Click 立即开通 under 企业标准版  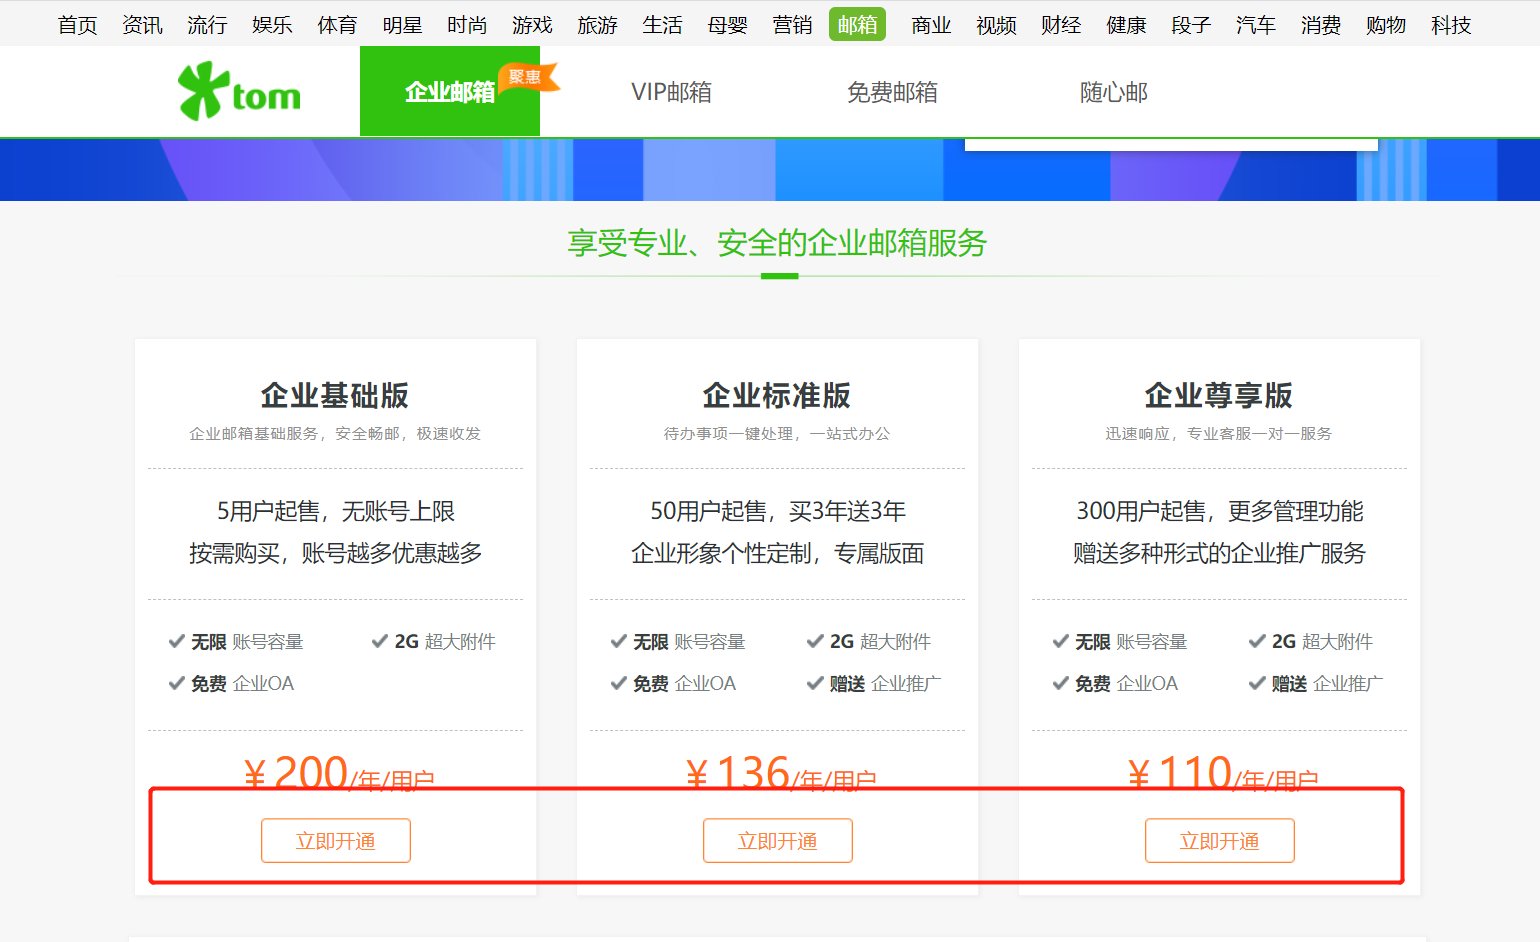tap(777, 840)
